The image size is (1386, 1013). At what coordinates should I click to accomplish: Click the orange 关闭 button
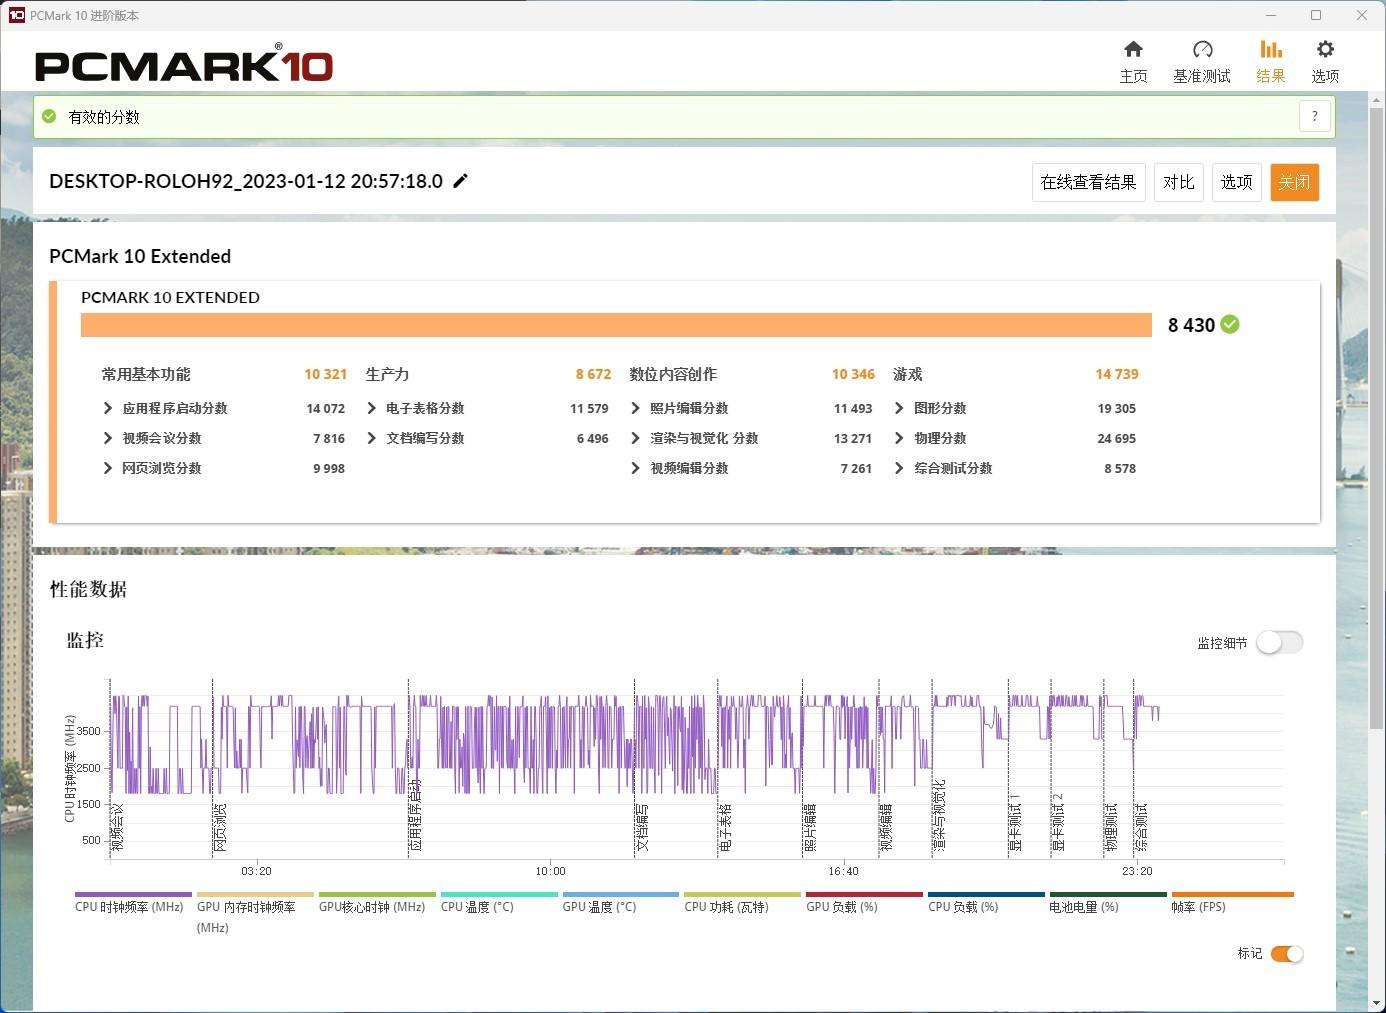(x=1294, y=182)
